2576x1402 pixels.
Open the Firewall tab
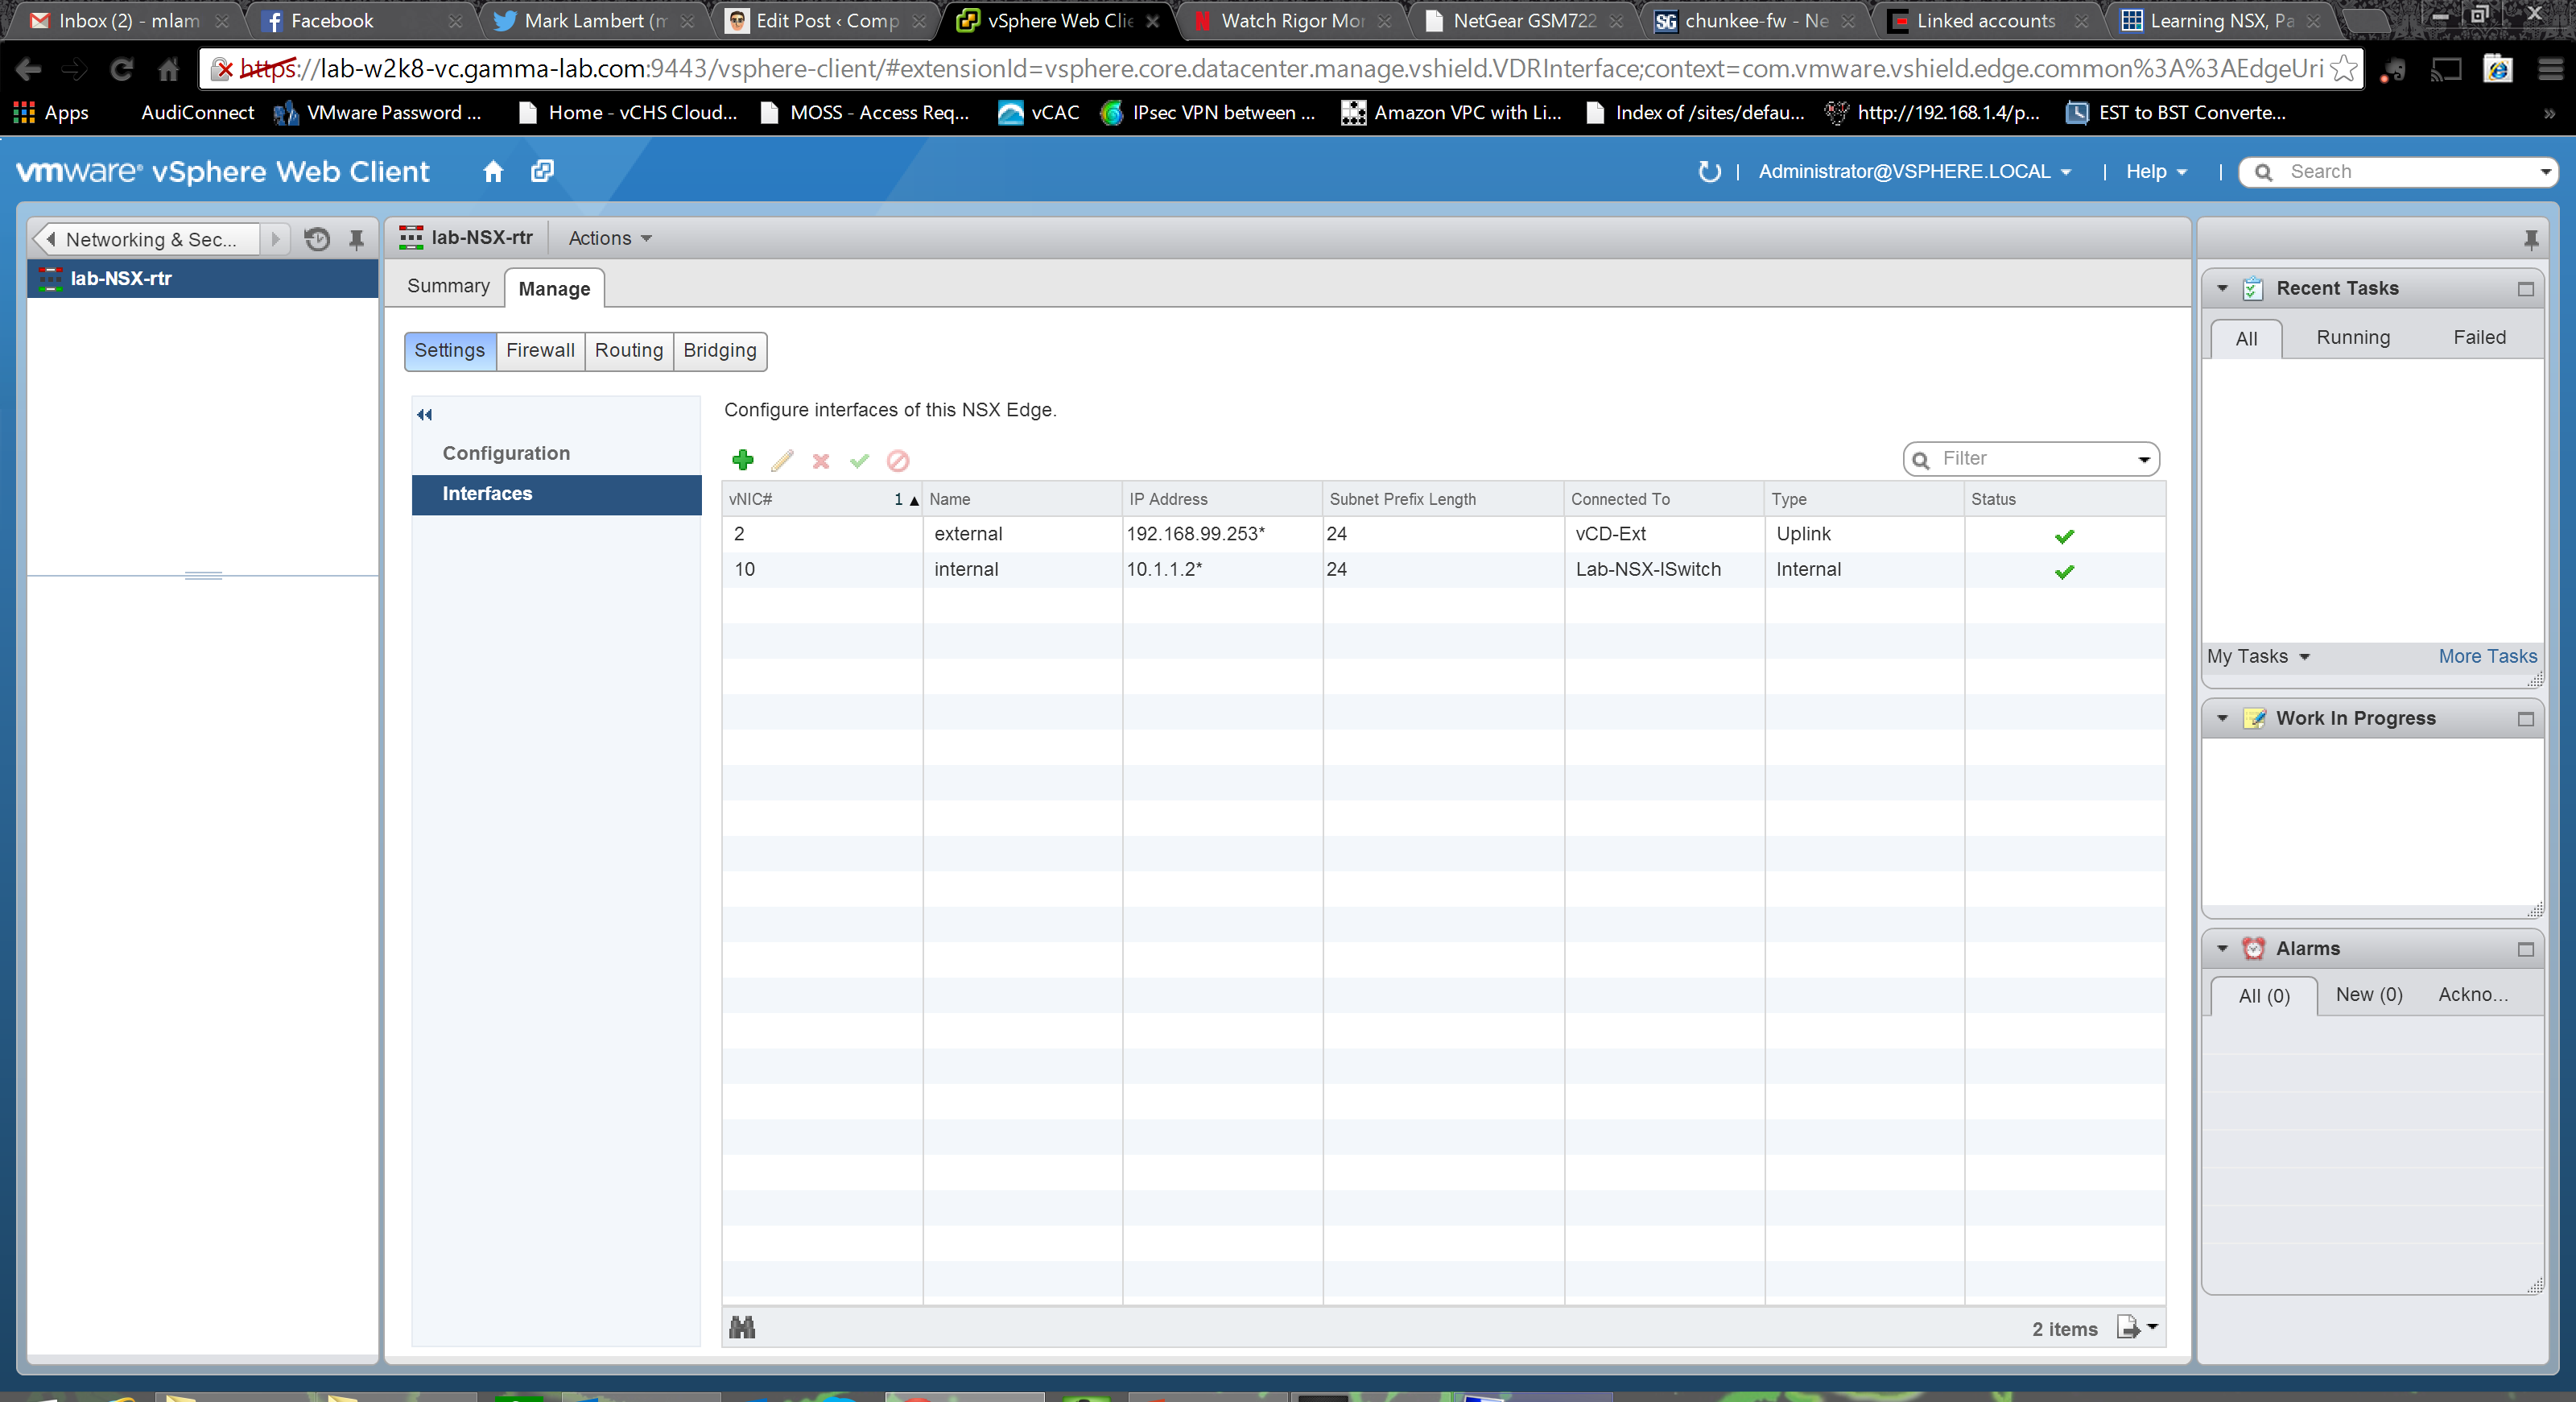540,351
